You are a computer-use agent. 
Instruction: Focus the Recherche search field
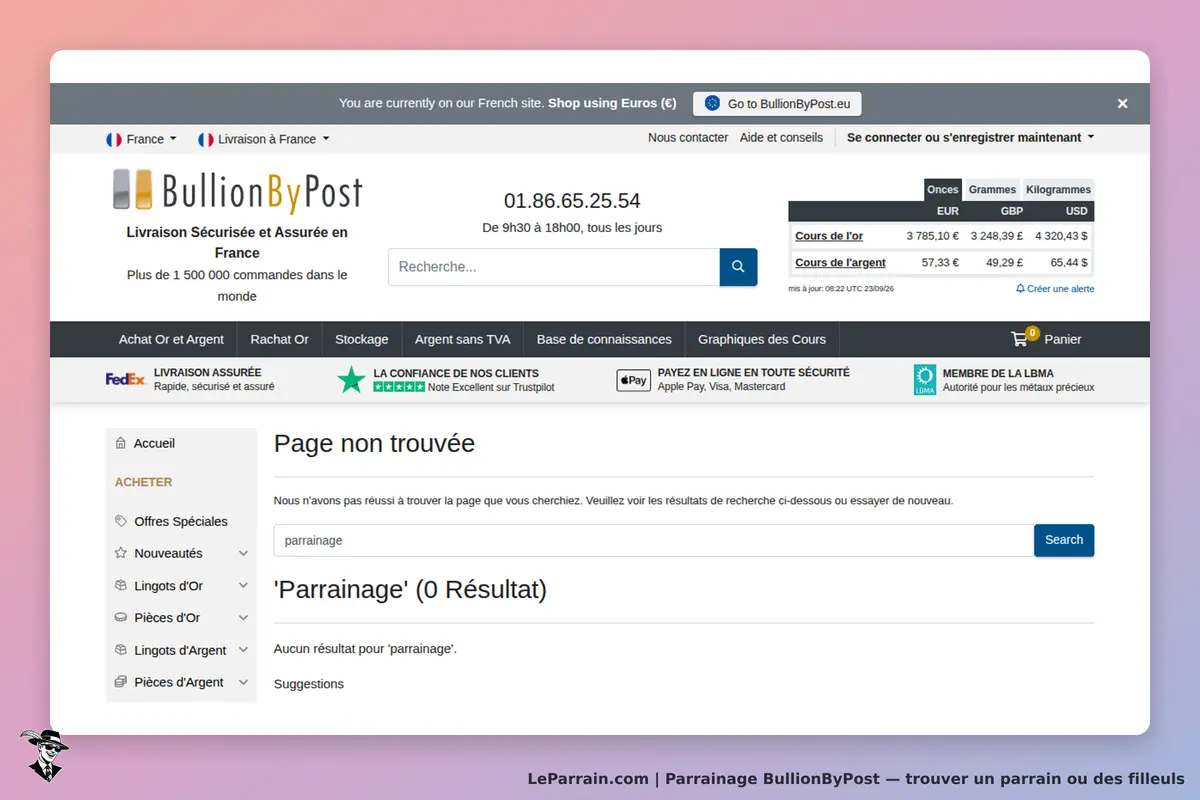[554, 267]
